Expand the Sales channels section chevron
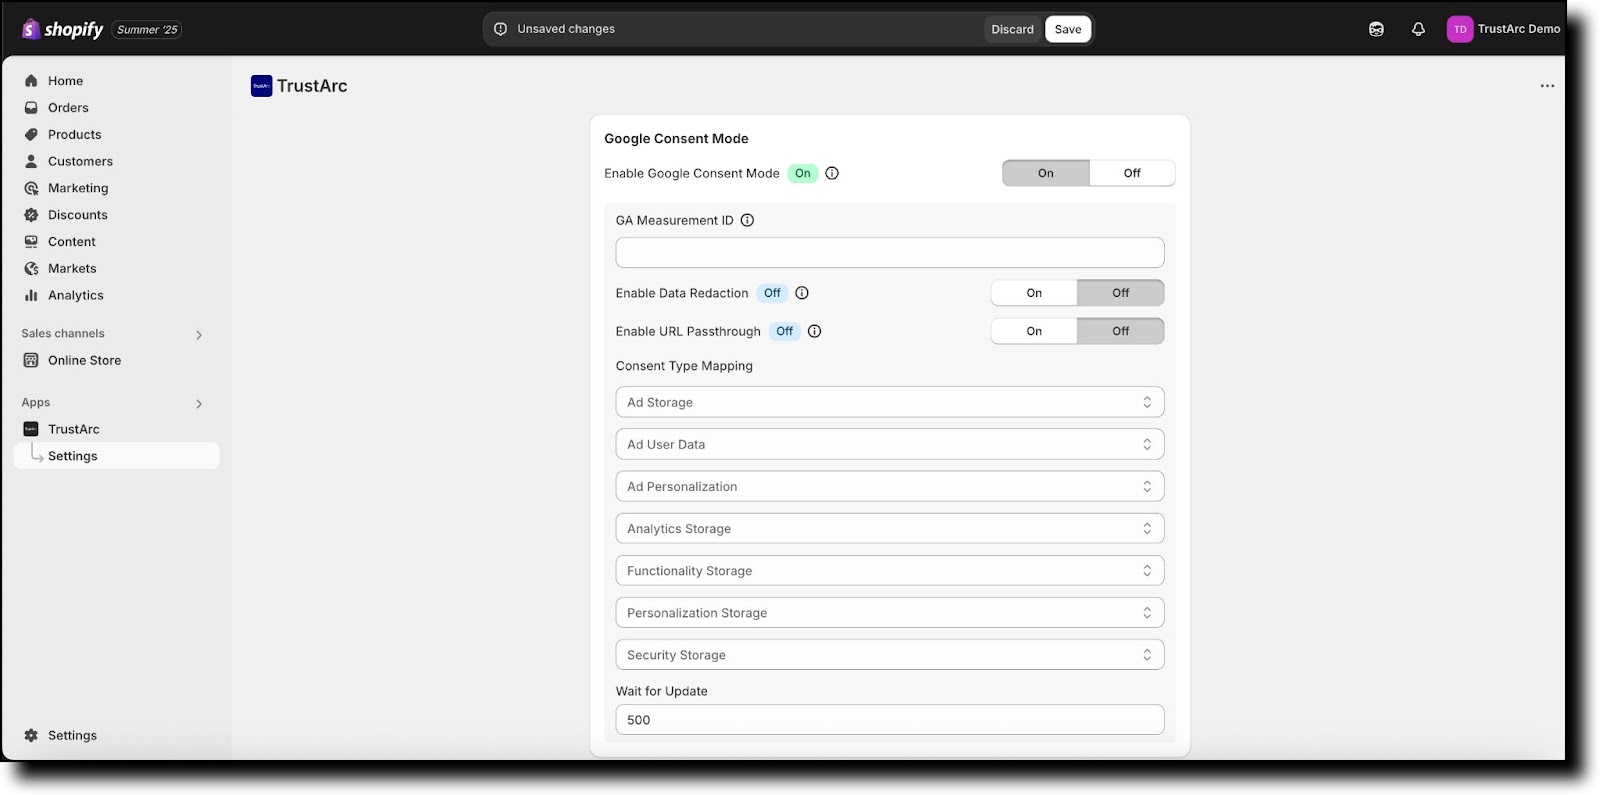 199,335
